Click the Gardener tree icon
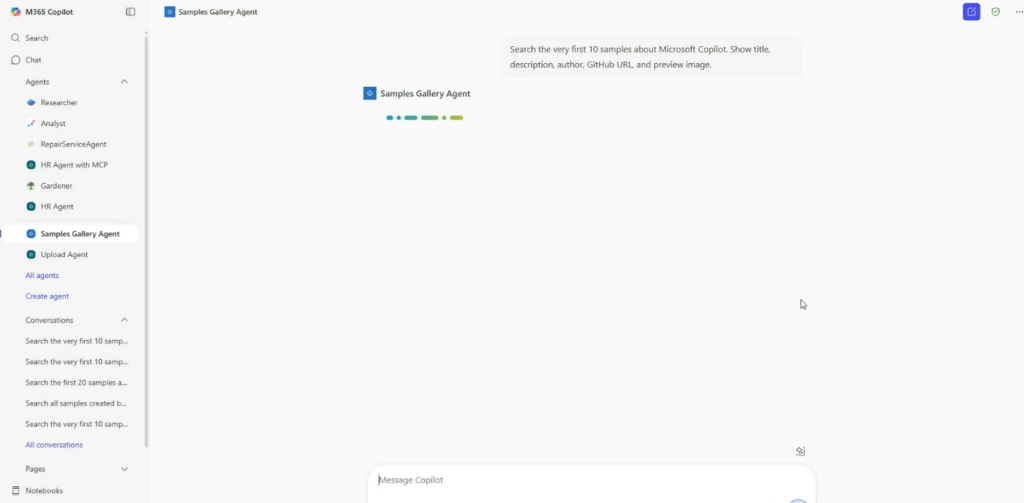The width and height of the screenshot is (1024, 503). (x=31, y=186)
